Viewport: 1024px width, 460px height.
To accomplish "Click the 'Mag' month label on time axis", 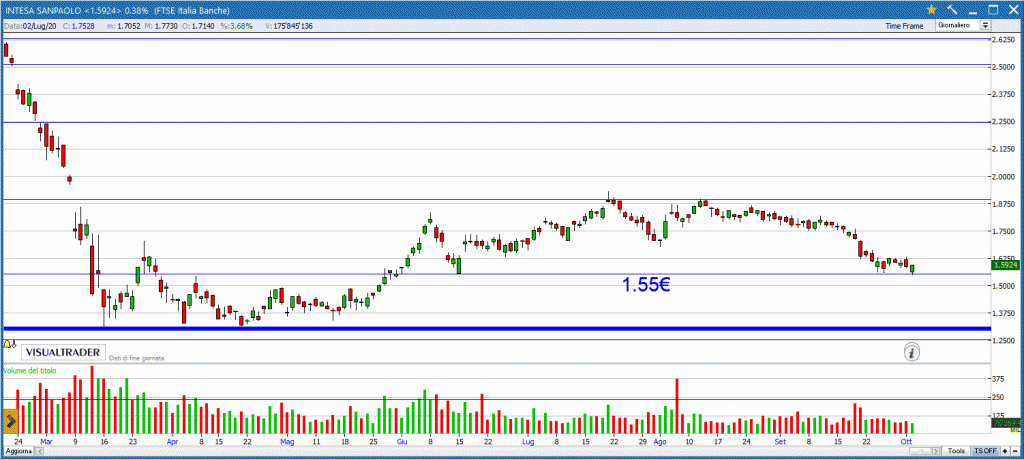I will (287, 441).
